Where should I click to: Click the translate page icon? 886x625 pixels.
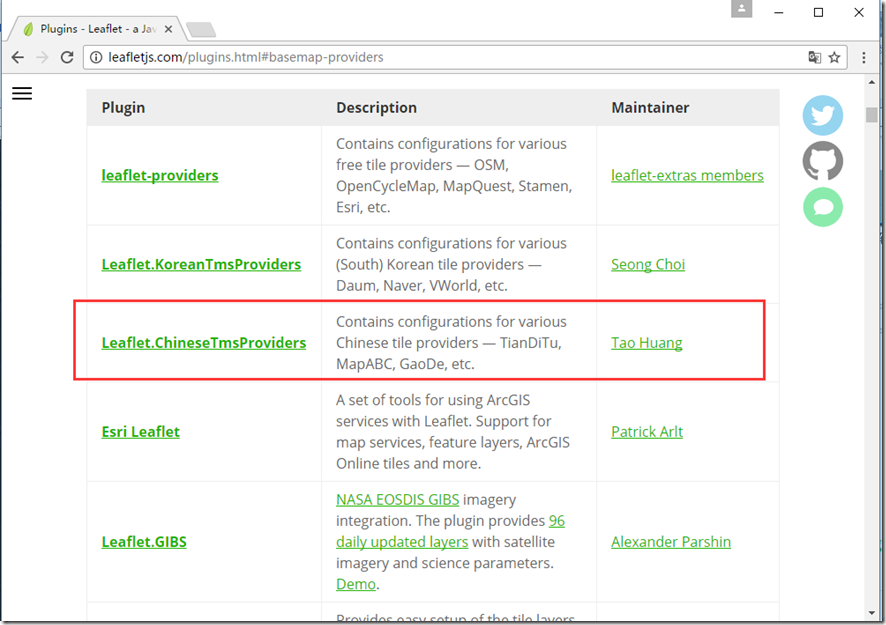814,57
